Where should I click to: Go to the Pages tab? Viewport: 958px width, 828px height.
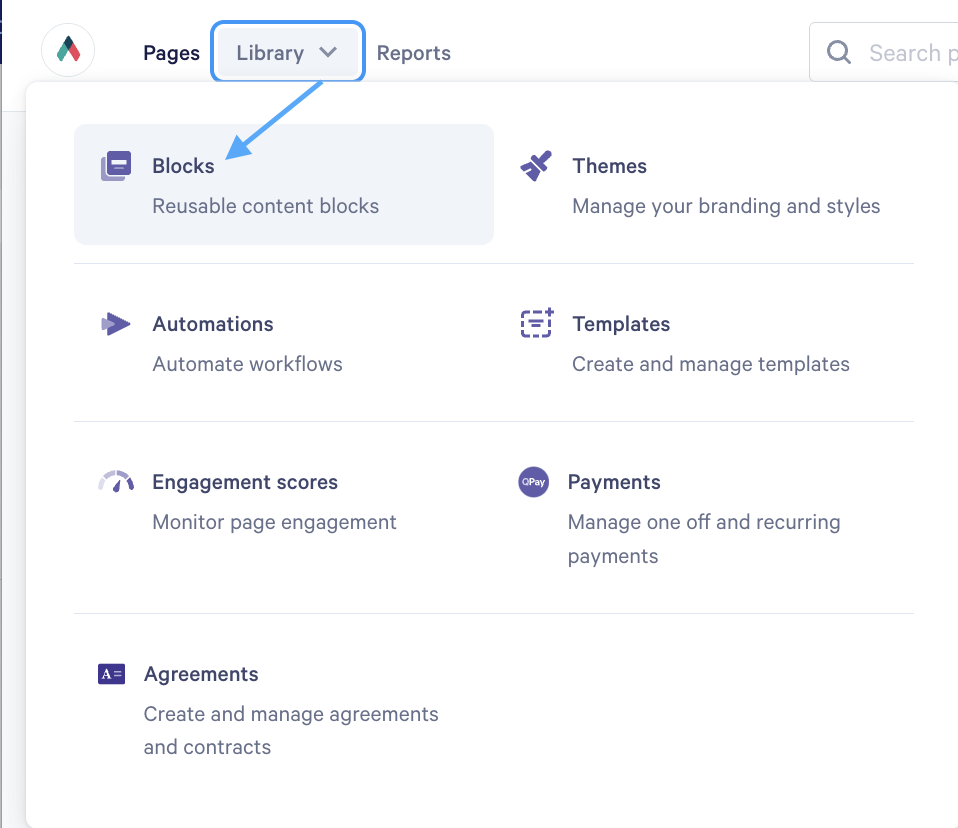172,53
